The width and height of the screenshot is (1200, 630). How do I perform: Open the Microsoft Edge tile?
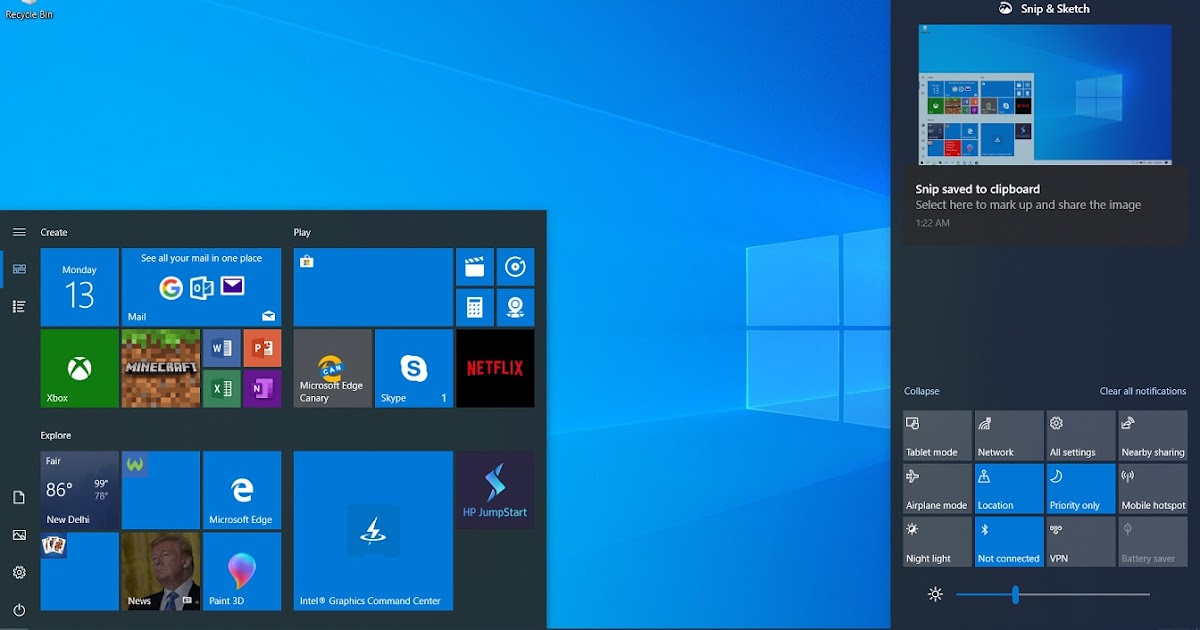click(241, 490)
